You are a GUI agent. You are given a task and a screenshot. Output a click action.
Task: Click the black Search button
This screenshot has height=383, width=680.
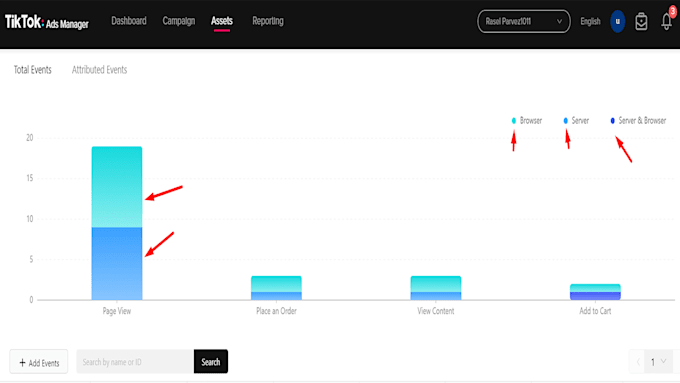pyautogui.click(x=211, y=362)
